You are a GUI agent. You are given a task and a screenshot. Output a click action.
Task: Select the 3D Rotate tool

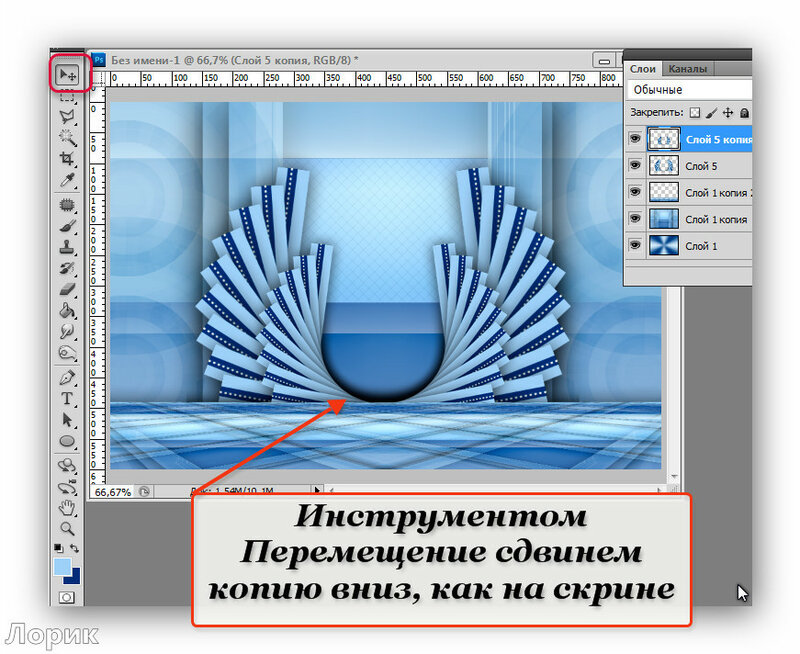(x=67, y=466)
